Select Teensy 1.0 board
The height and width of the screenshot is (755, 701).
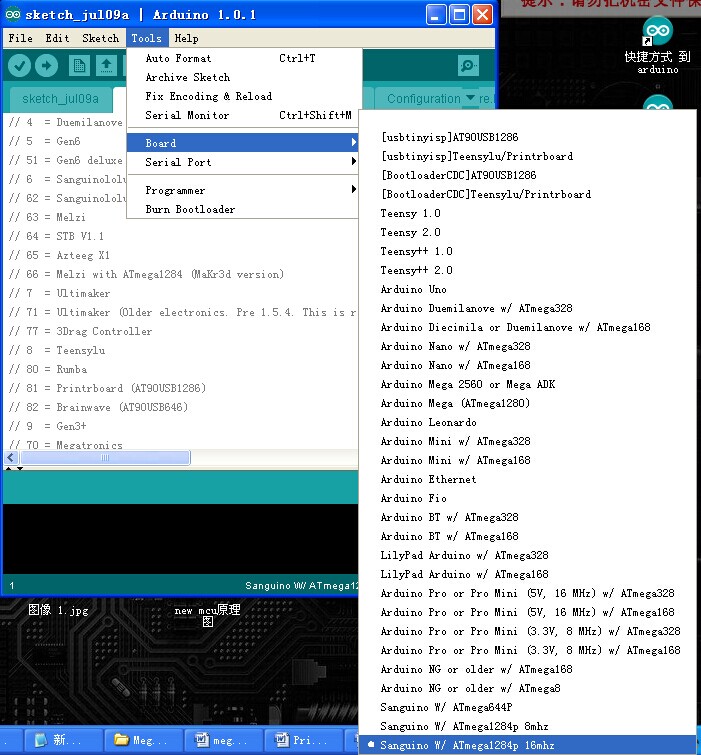[528, 213]
